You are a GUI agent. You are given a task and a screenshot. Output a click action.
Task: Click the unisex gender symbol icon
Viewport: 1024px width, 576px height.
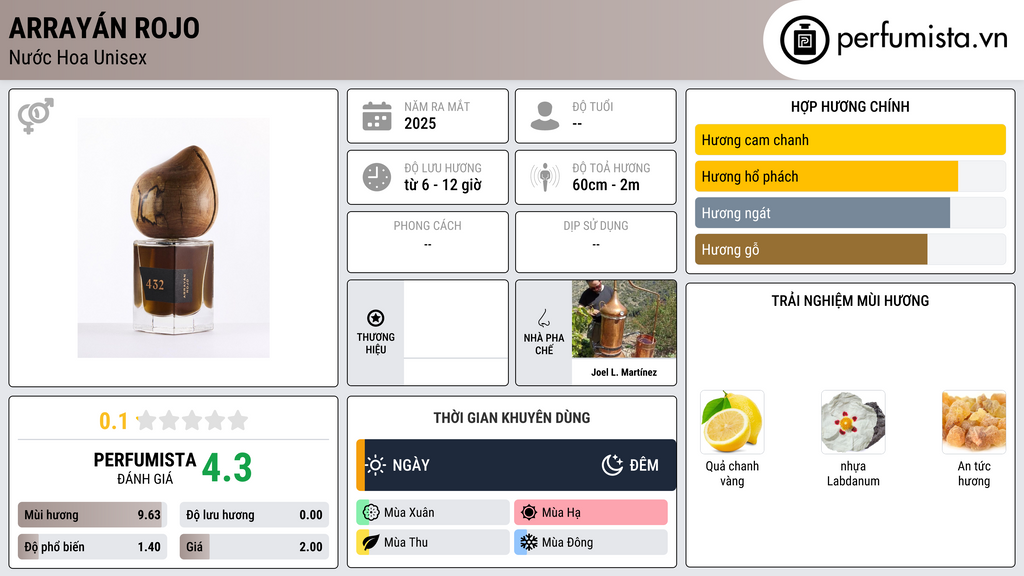pyautogui.click(x=35, y=116)
